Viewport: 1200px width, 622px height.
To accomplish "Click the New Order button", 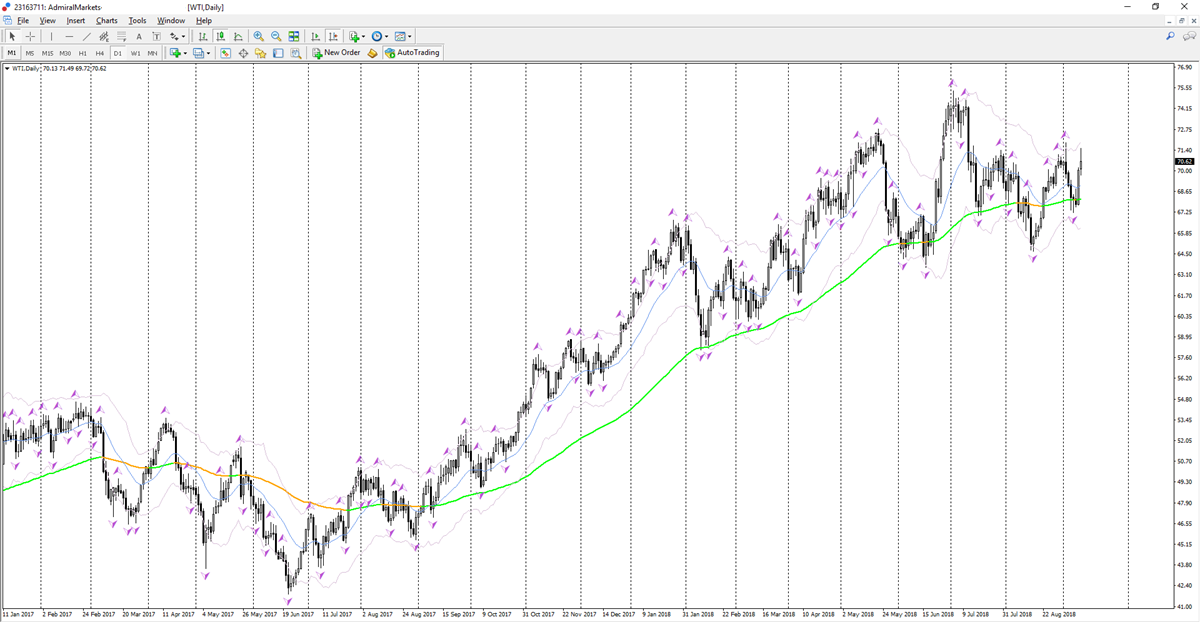I will (x=336, y=53).
